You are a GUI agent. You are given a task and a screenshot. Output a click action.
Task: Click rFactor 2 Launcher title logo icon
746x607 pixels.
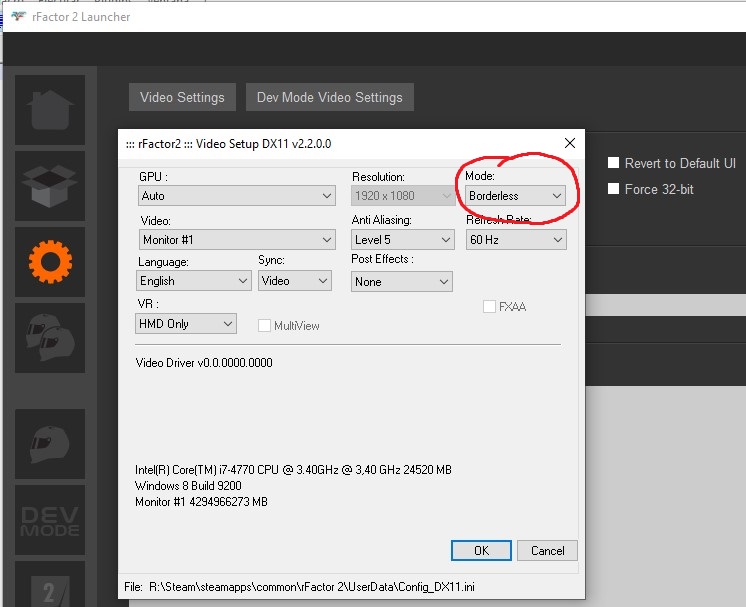click(x=18, y=17)
